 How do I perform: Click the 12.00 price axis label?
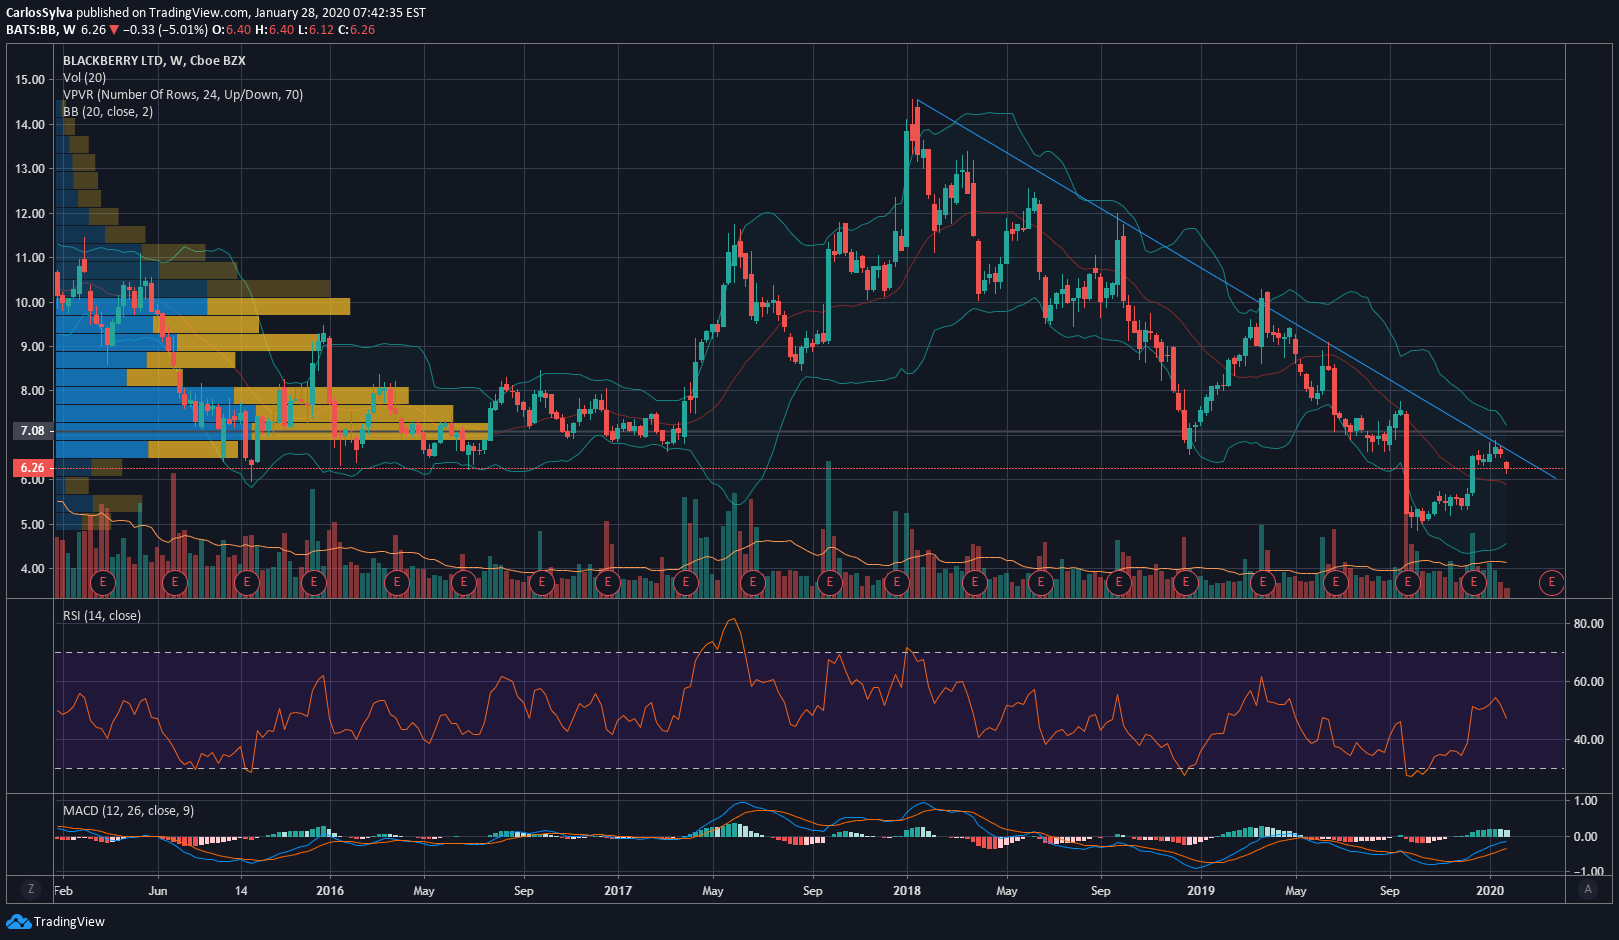click(x=30, y=214)
